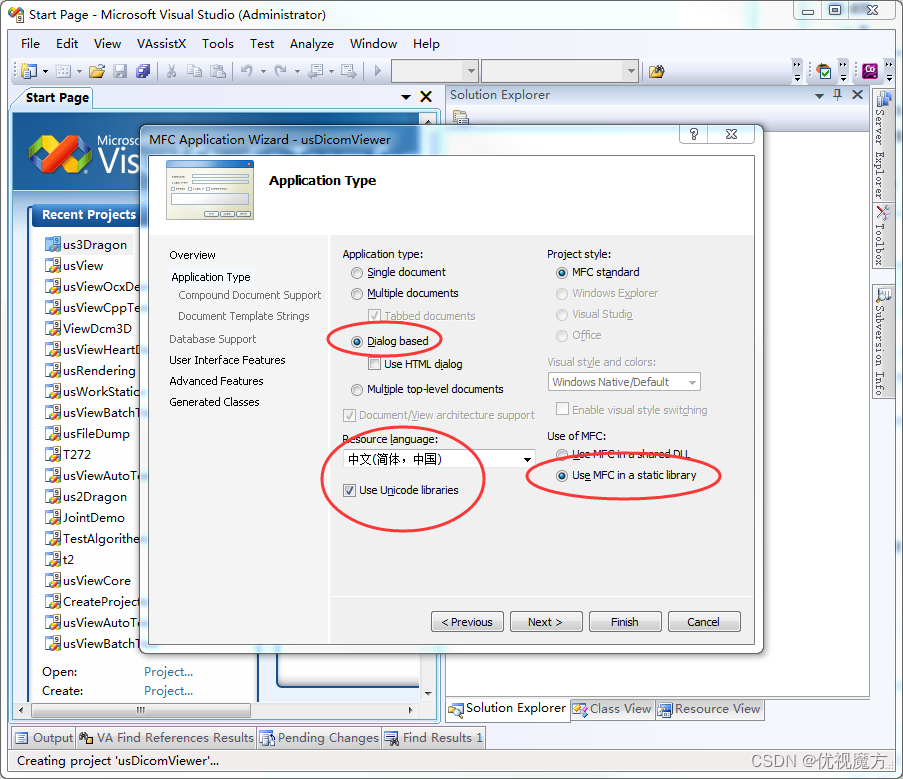Click the Finish button
903x779 pixels.
coord(625,622)
